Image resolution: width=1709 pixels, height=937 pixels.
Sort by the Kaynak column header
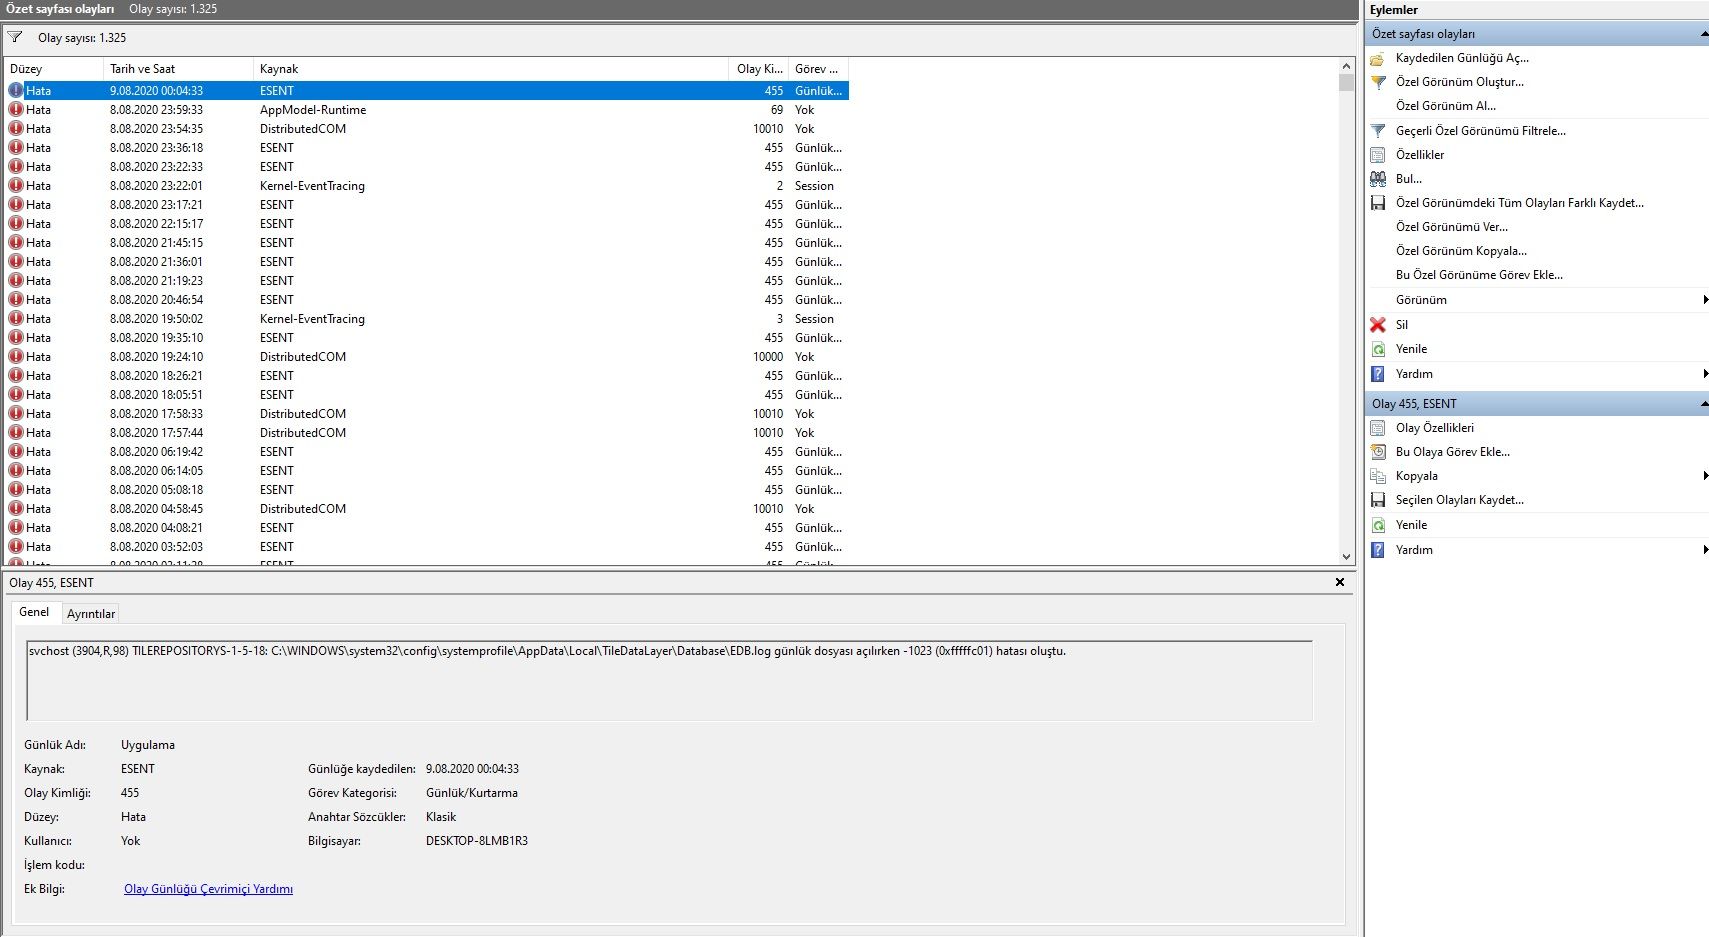coord(491,69)
